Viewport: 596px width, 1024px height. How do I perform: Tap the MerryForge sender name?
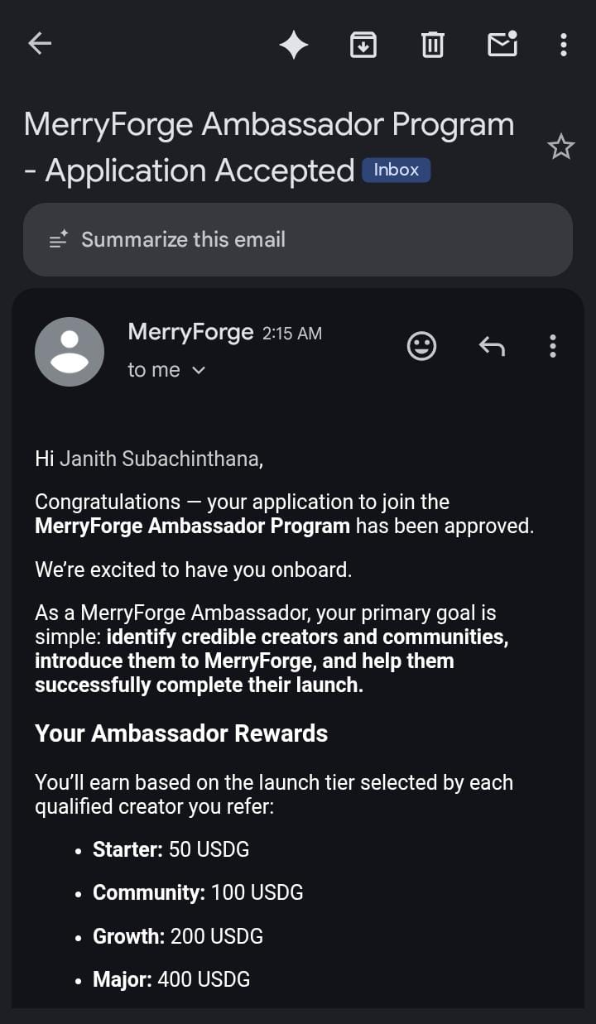click(x=190, y=332)
